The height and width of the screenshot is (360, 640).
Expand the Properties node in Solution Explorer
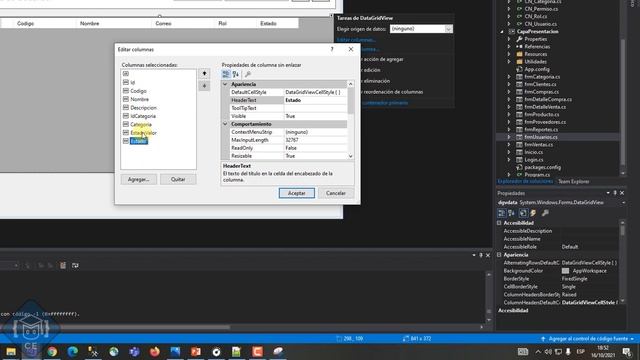click(509, 39)
